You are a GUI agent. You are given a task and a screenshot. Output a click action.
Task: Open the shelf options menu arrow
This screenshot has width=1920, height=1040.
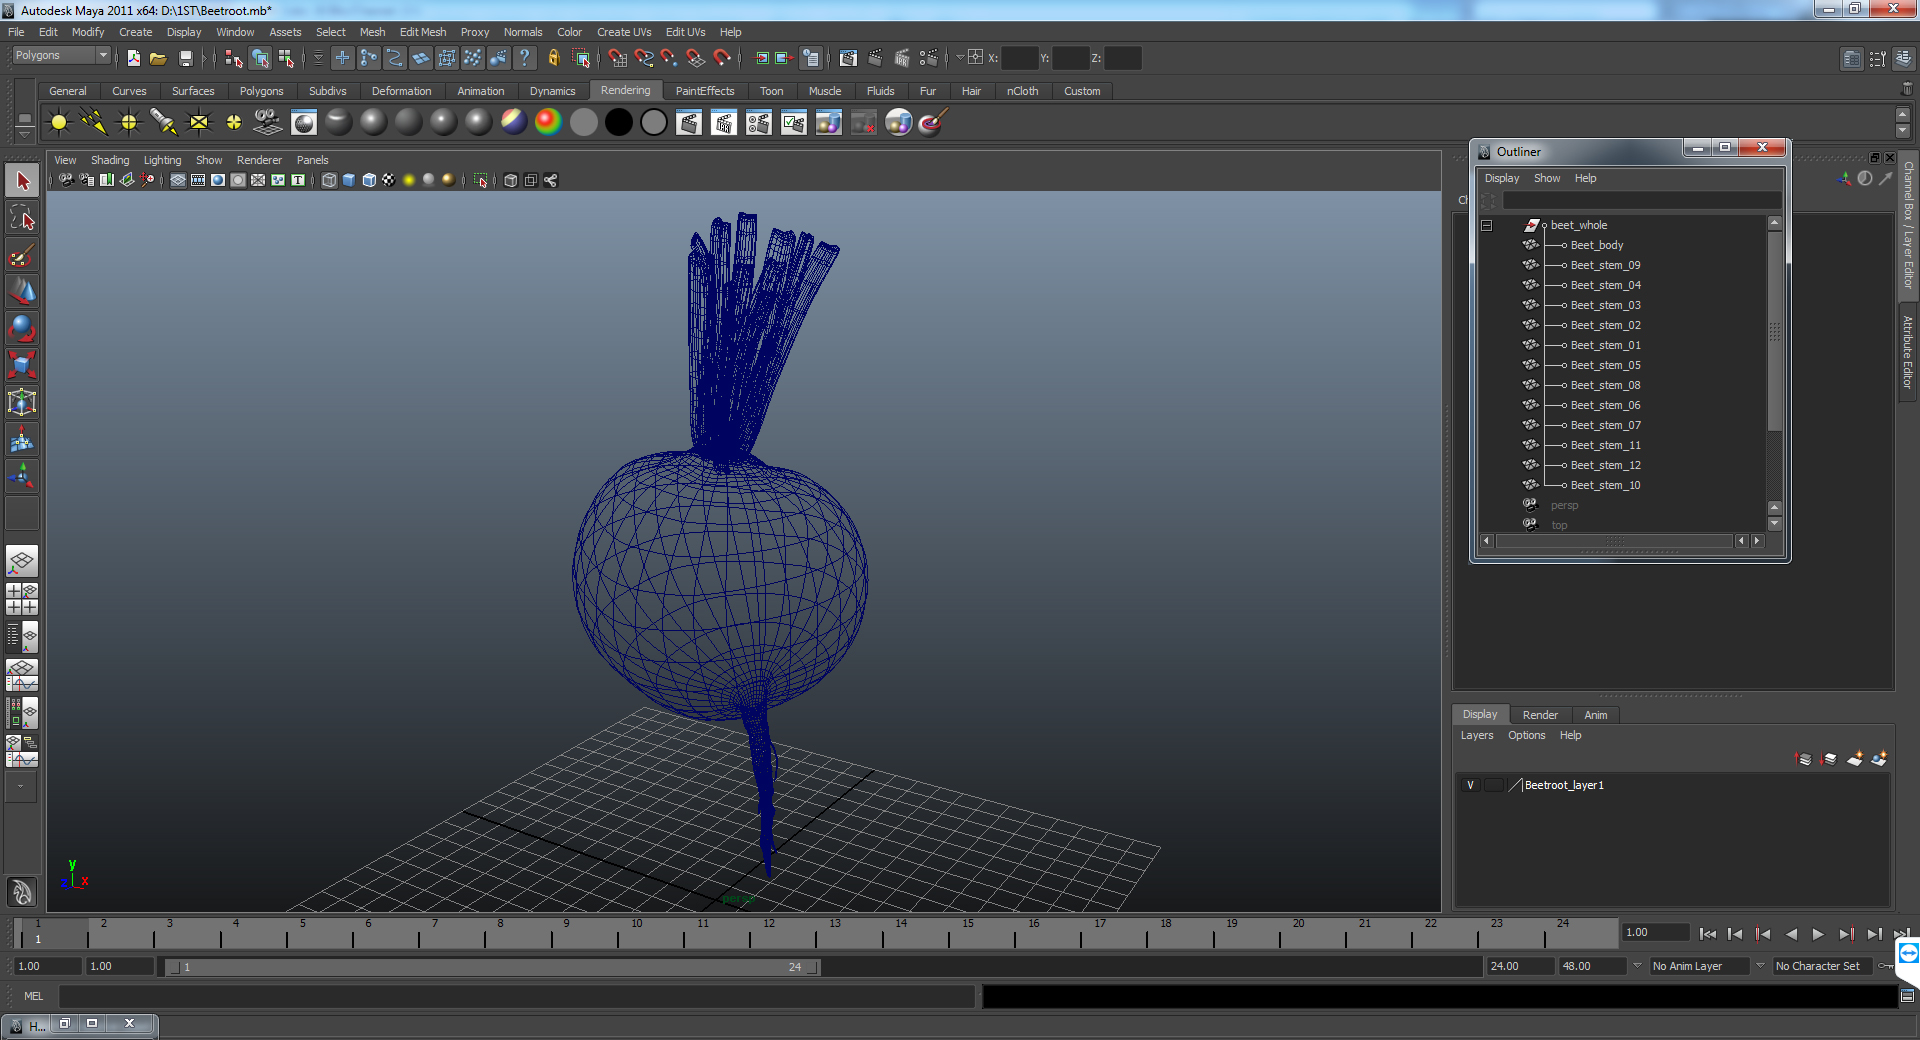(x=24, y=135)
